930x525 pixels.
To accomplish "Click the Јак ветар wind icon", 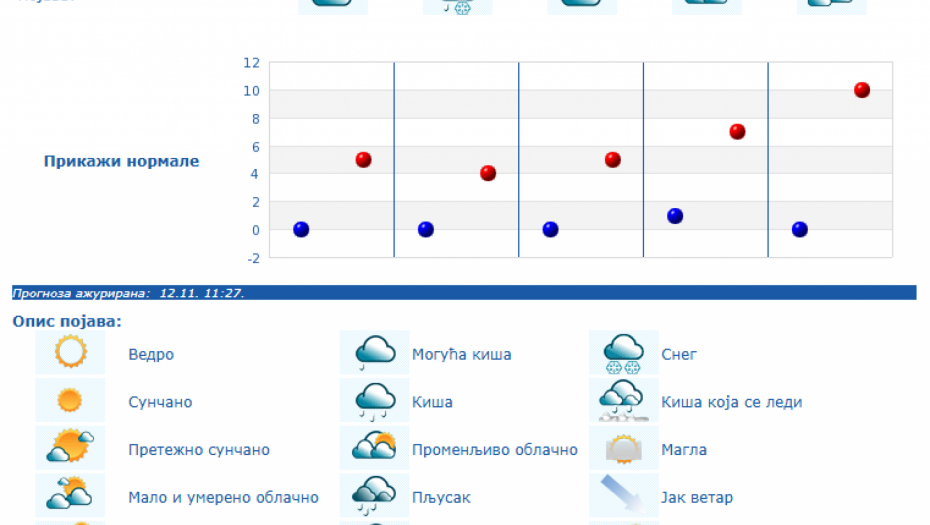I will 623,495.
